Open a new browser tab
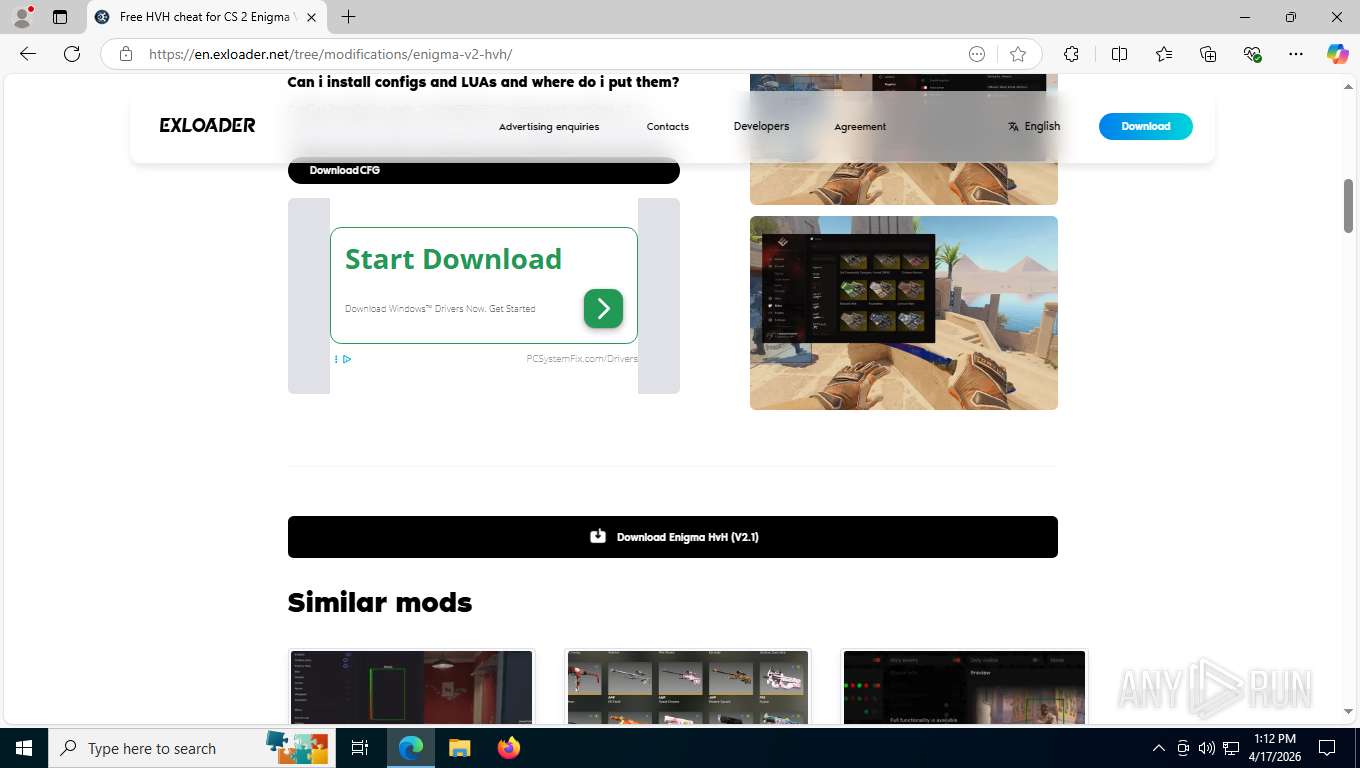Image resolution: width=1360 pixels, height=768 pixels. (x=348, y=17)
